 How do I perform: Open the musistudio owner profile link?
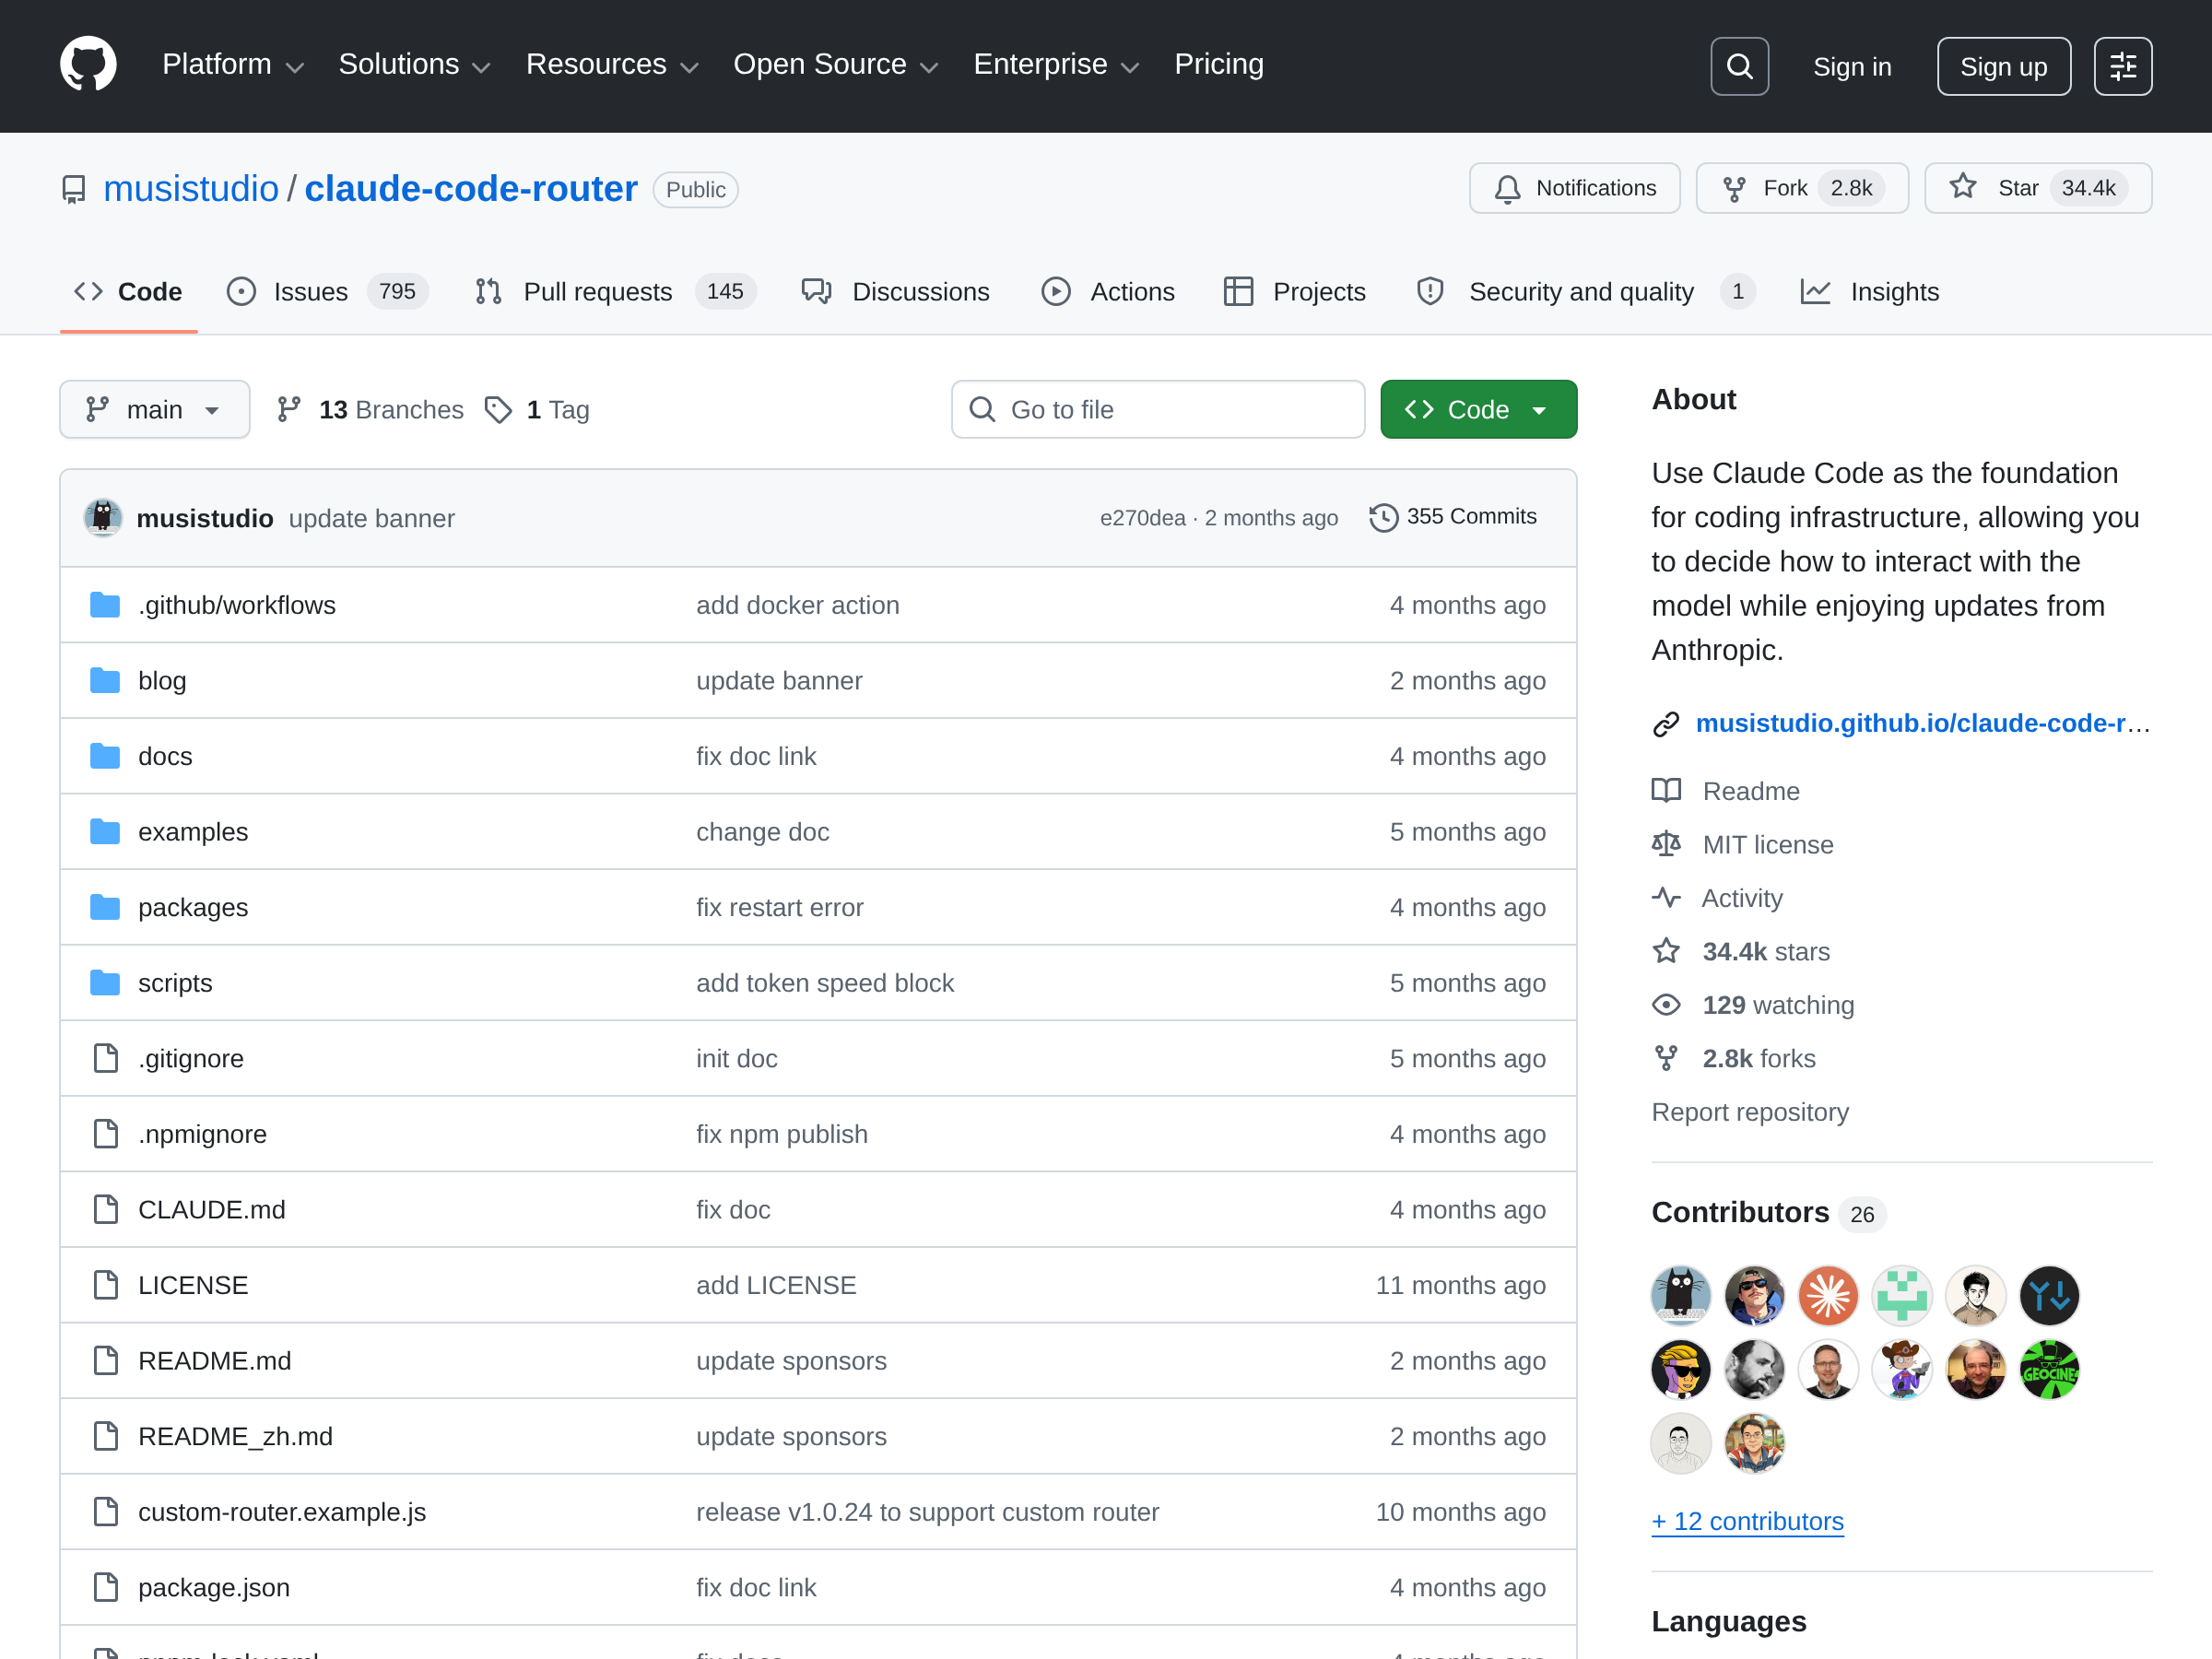(191, 189)
